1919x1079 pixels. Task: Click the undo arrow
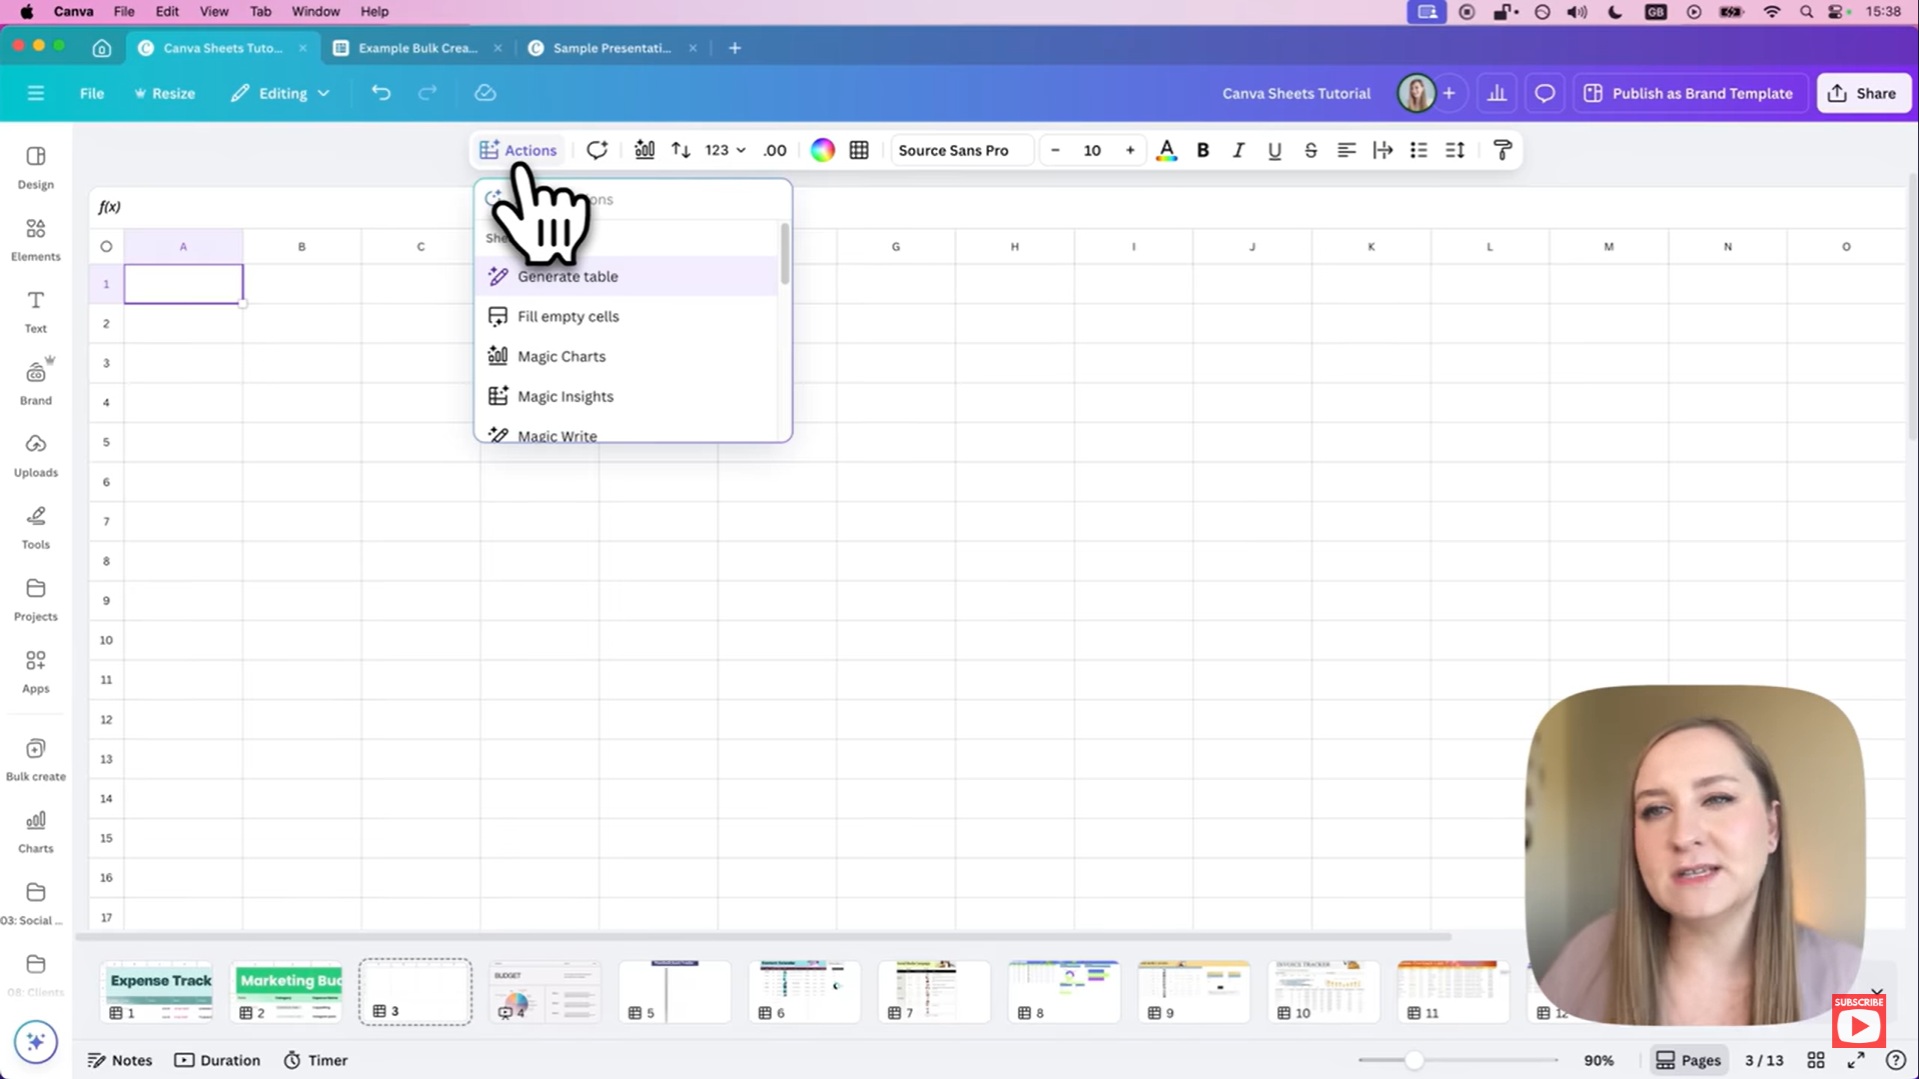click(x=381, y=93)
